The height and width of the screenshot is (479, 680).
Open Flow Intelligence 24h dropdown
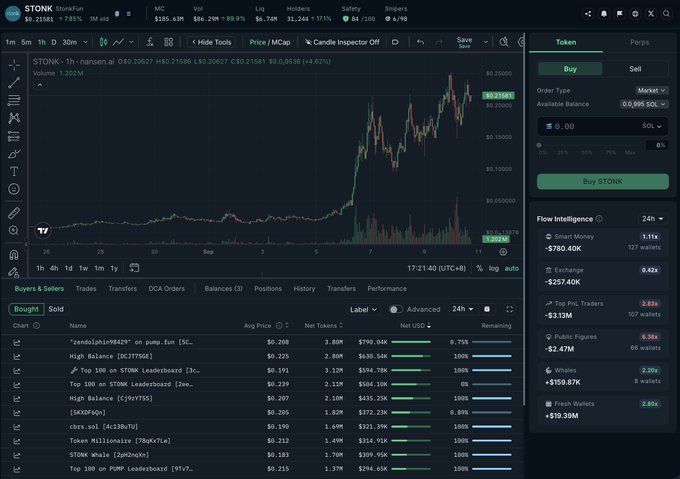[x=653, y=219]
